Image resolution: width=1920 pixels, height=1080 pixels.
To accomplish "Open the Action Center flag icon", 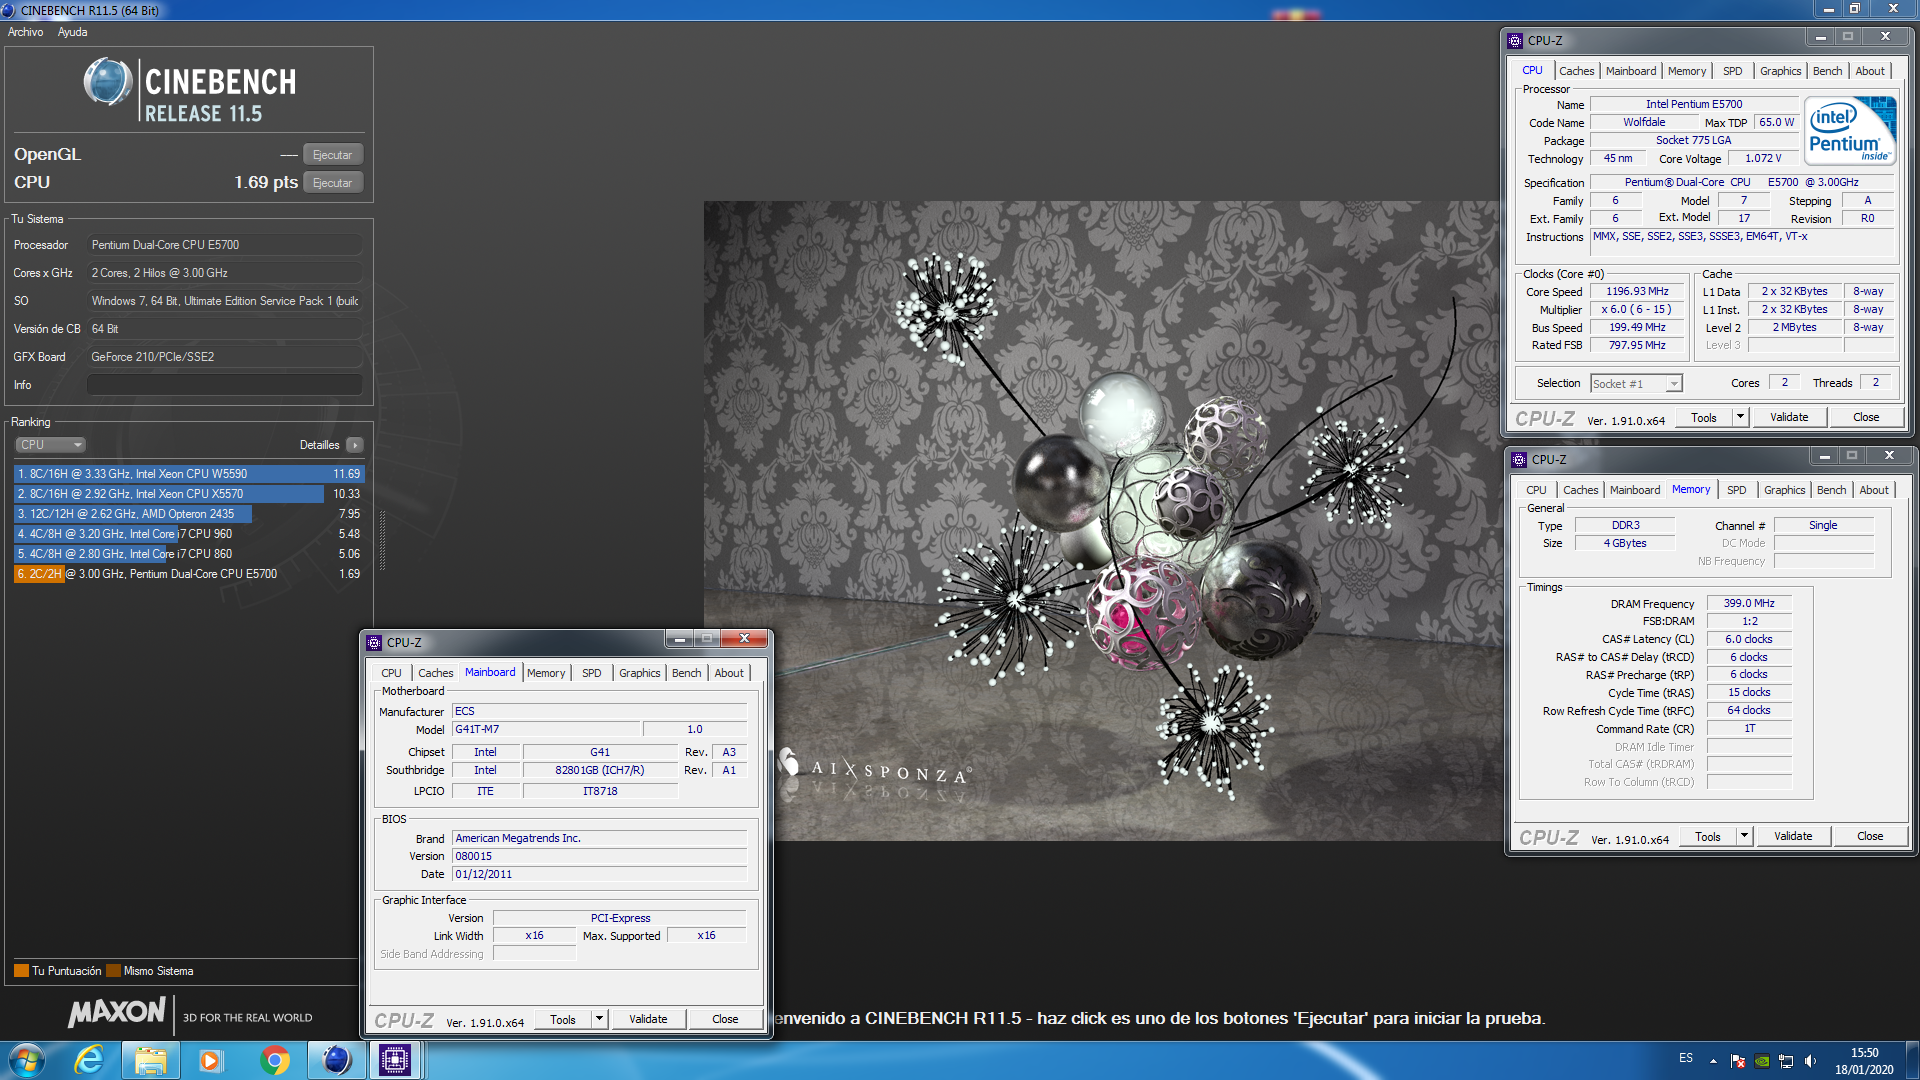I will [x=1738, y=1061].
